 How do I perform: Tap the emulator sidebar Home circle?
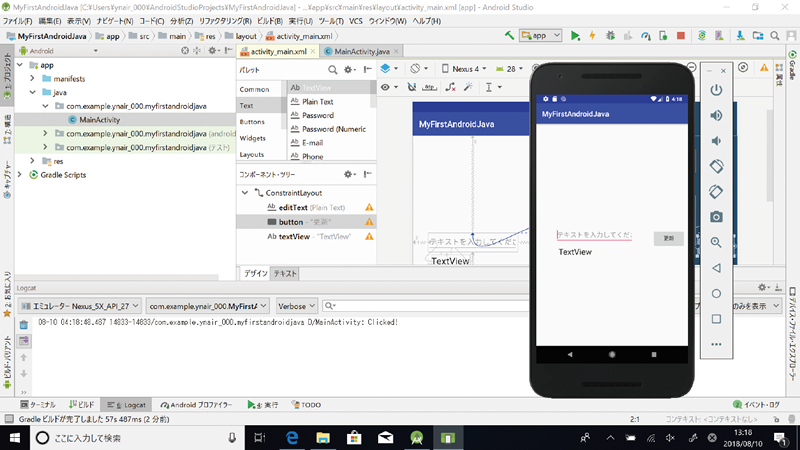tap(716, 293)
